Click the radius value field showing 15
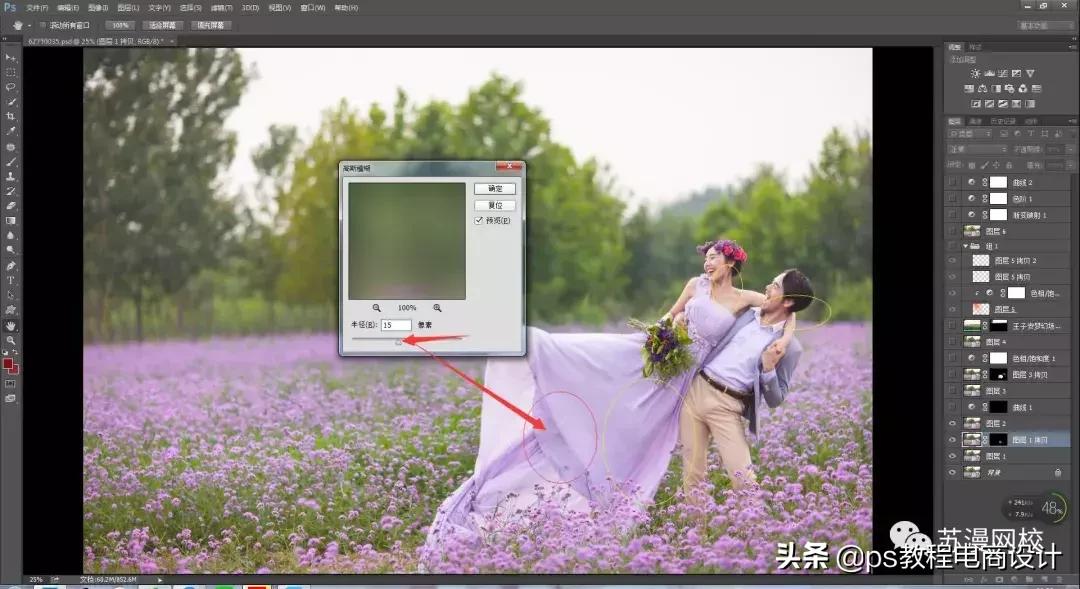The height and width of the screenshot is (589, 1080). pyautogui.click(x=396, y=324)
